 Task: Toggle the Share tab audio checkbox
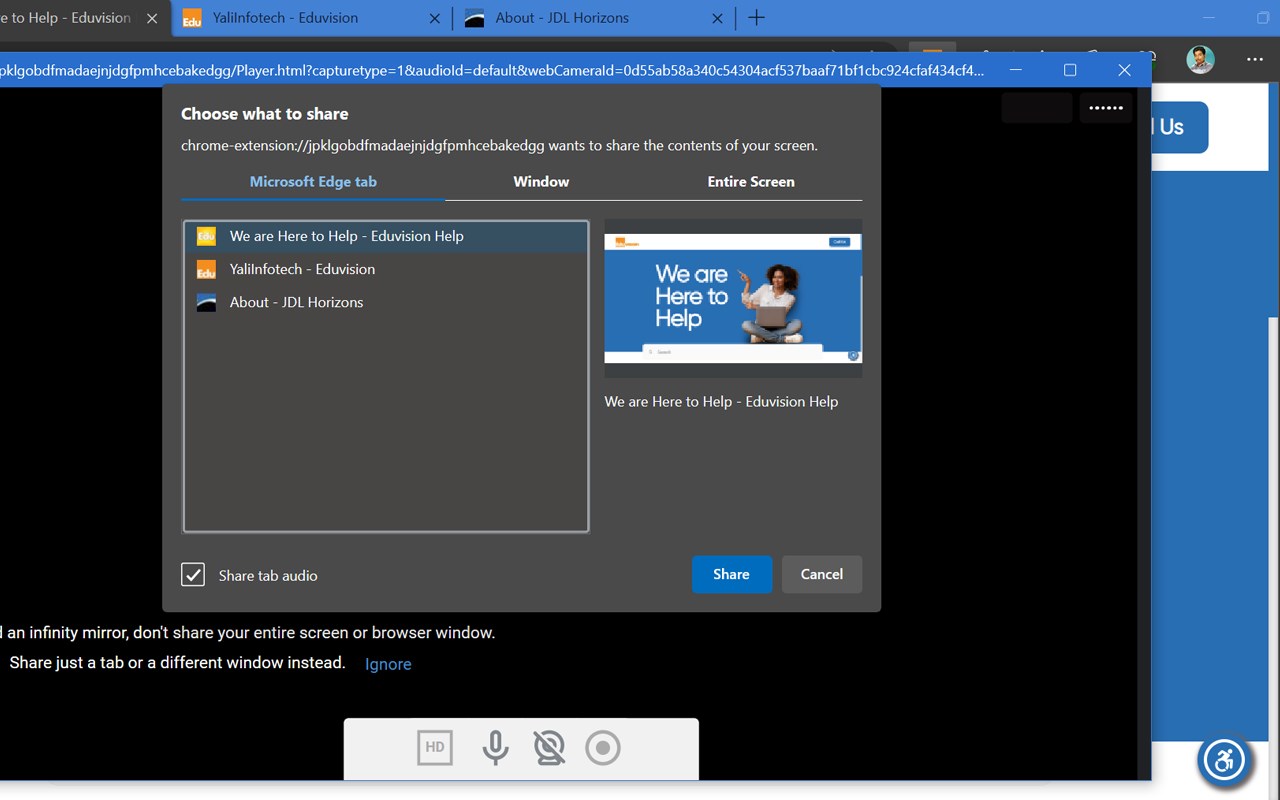[x=193, y=574]
